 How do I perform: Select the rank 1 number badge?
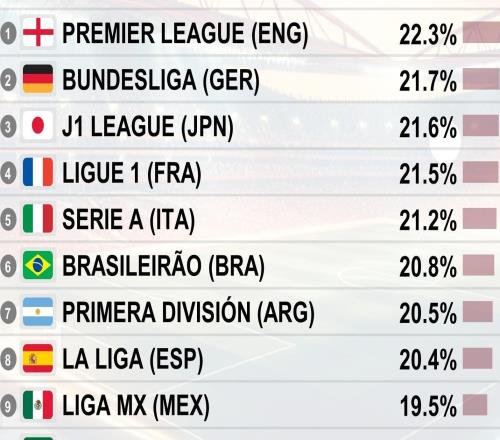[x=8, y=33]
